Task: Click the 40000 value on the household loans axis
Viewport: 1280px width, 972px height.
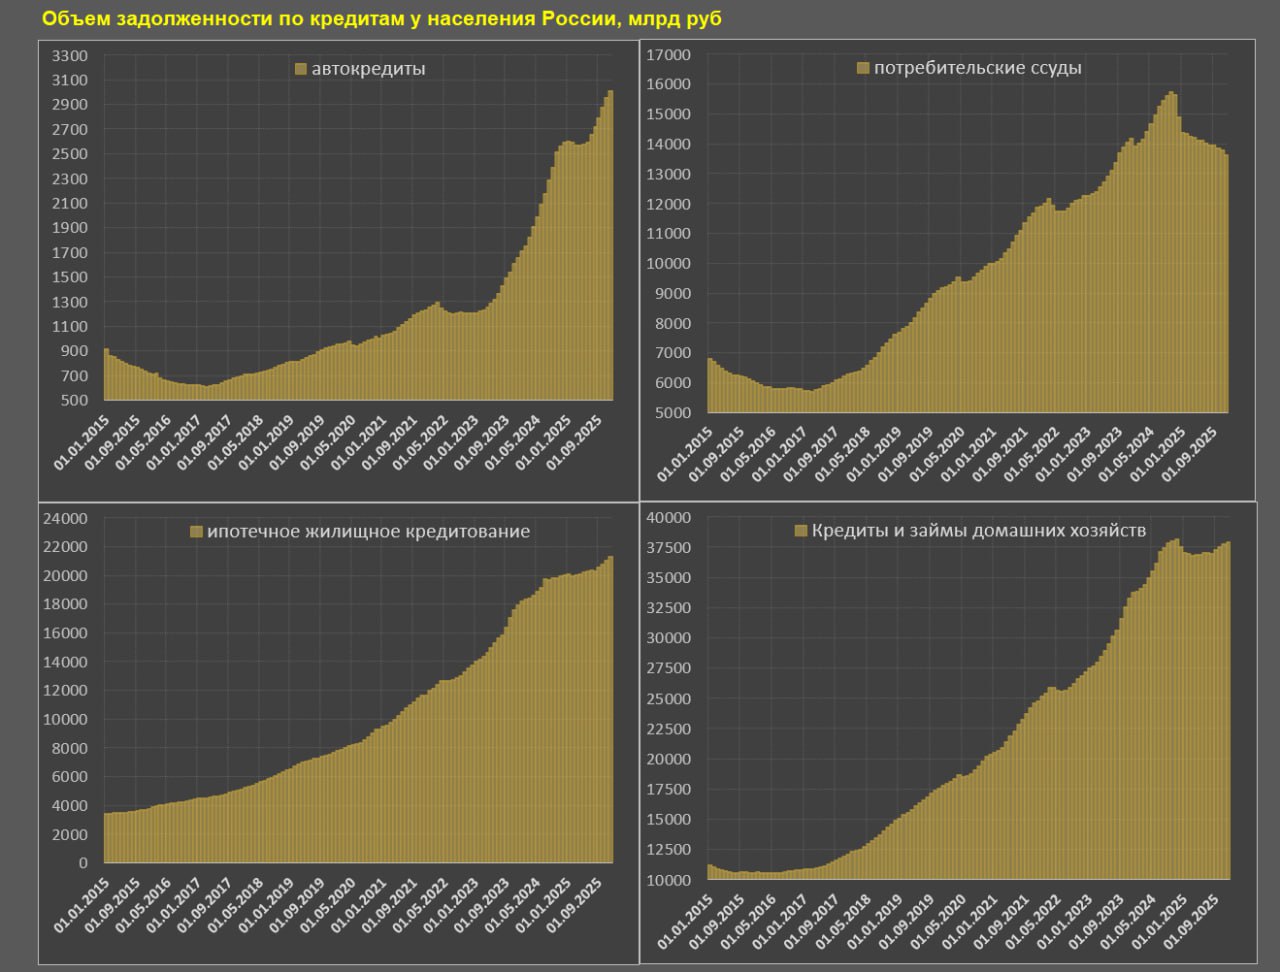Action: point(670,517)
